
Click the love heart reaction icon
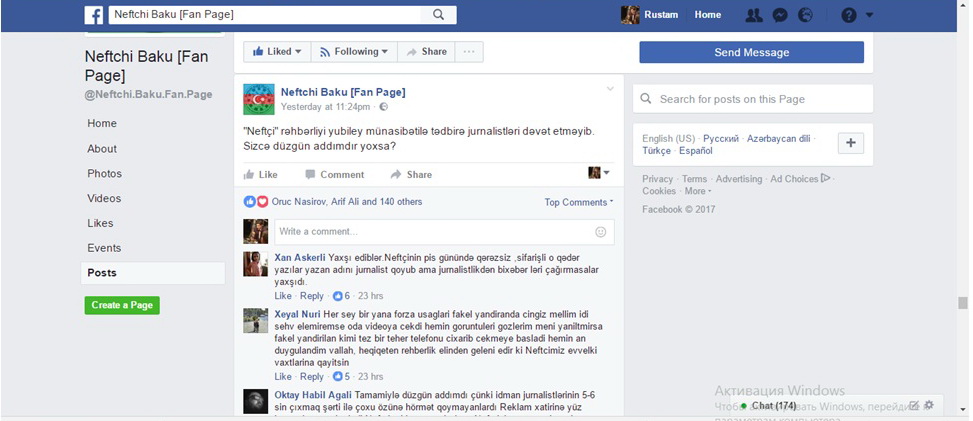pyautogui.click(x=262, y=202)
